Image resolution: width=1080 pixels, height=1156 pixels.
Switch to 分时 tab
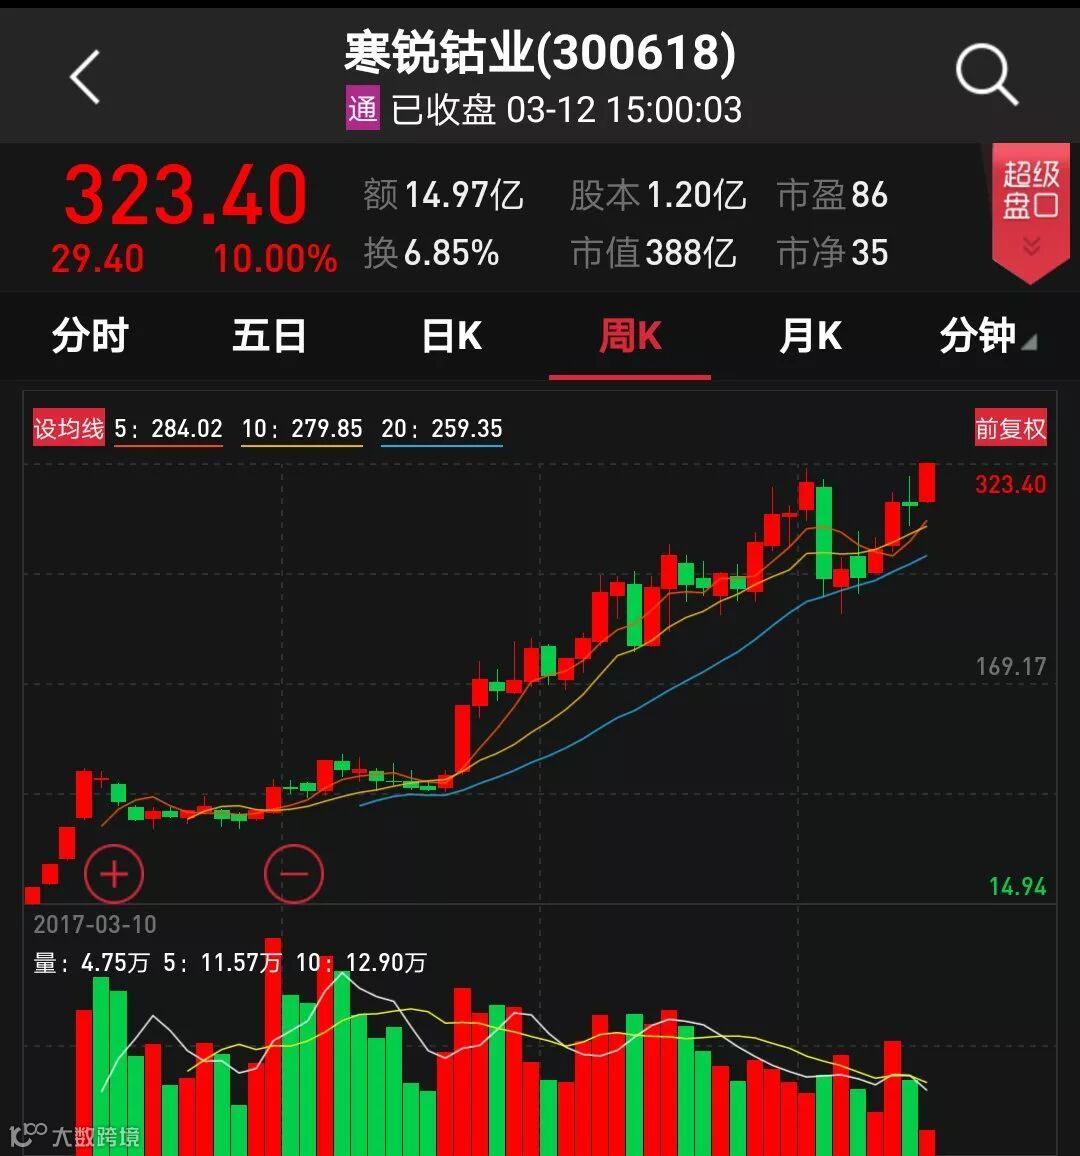pos(90,336)
